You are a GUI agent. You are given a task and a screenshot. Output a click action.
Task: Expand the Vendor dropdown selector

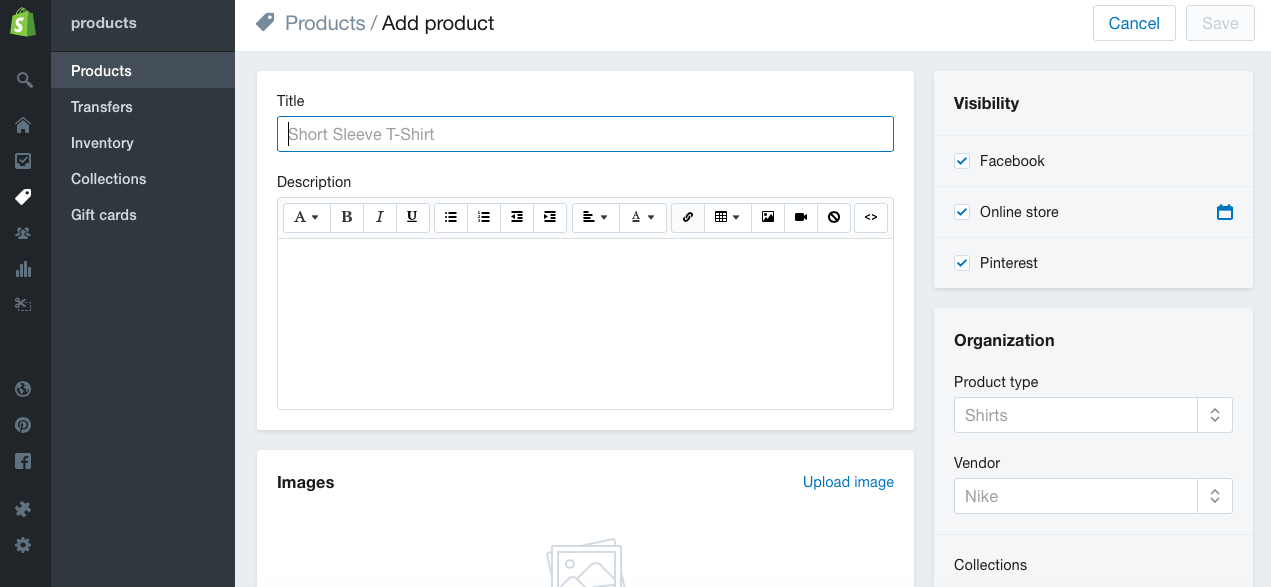point(1093,496)
